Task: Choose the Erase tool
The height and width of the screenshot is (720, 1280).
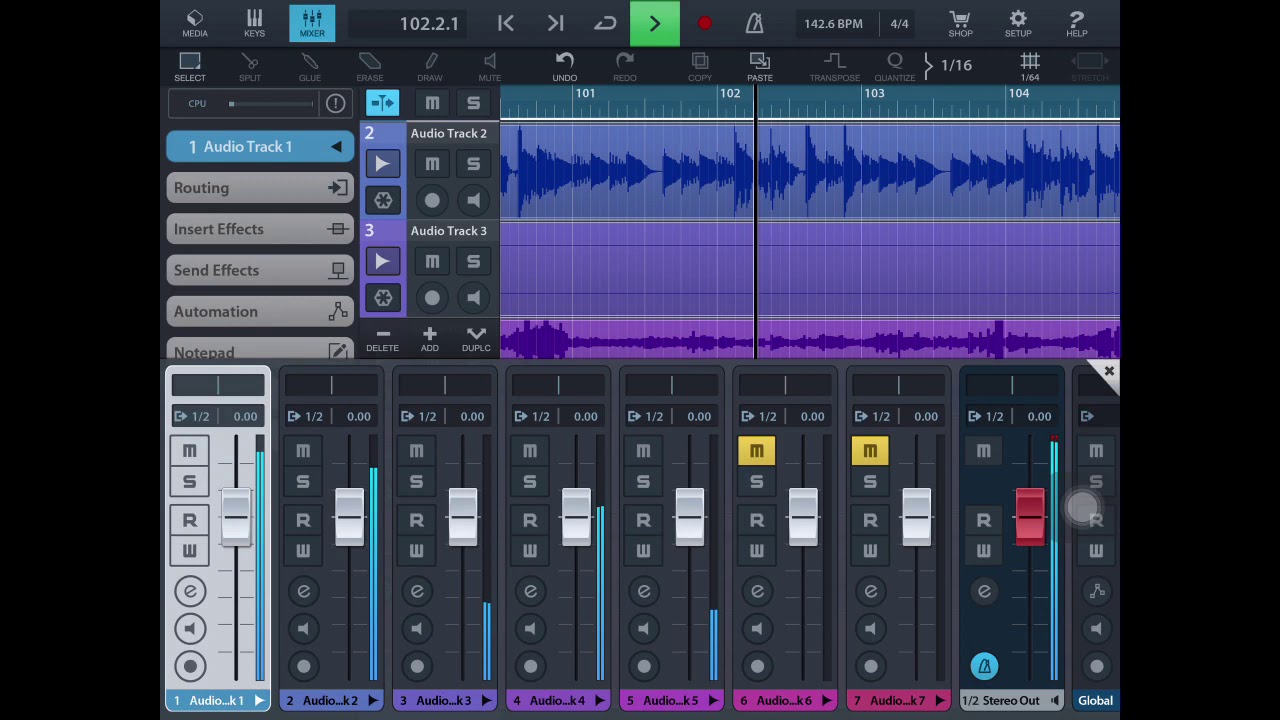Action: [x=370, y=67]
